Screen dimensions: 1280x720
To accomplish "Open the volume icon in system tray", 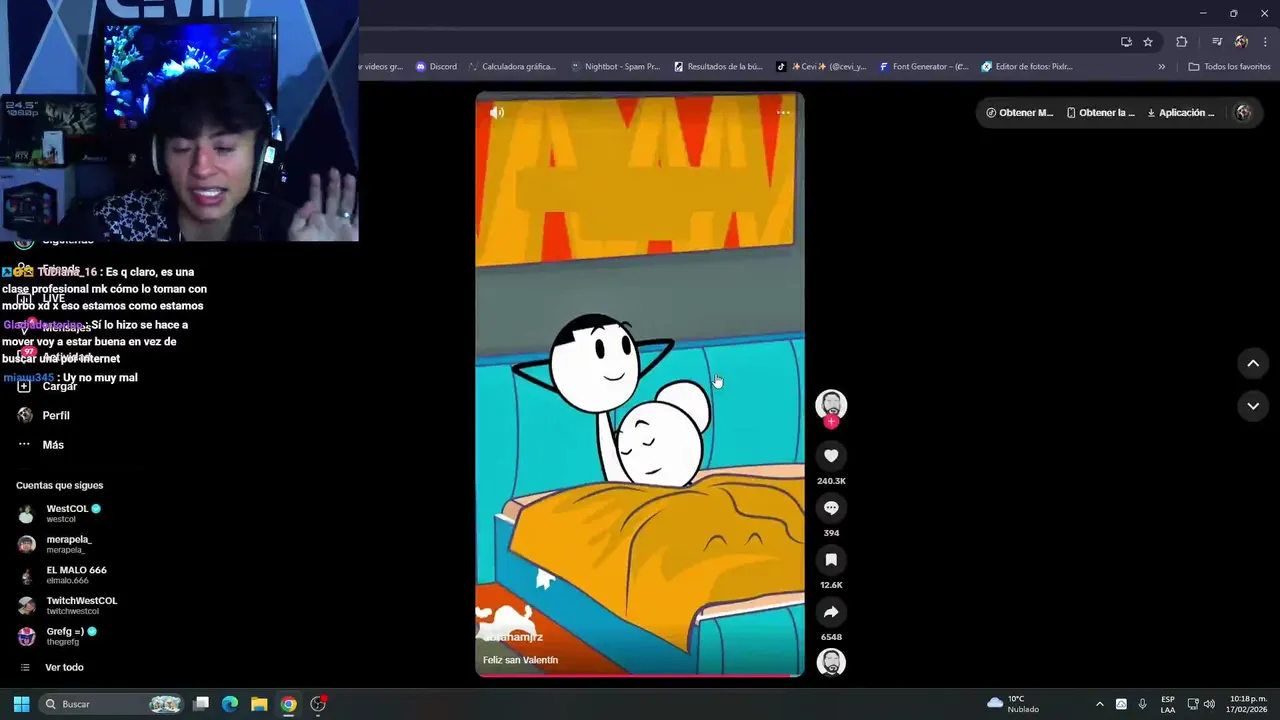I will [1210, 704].
